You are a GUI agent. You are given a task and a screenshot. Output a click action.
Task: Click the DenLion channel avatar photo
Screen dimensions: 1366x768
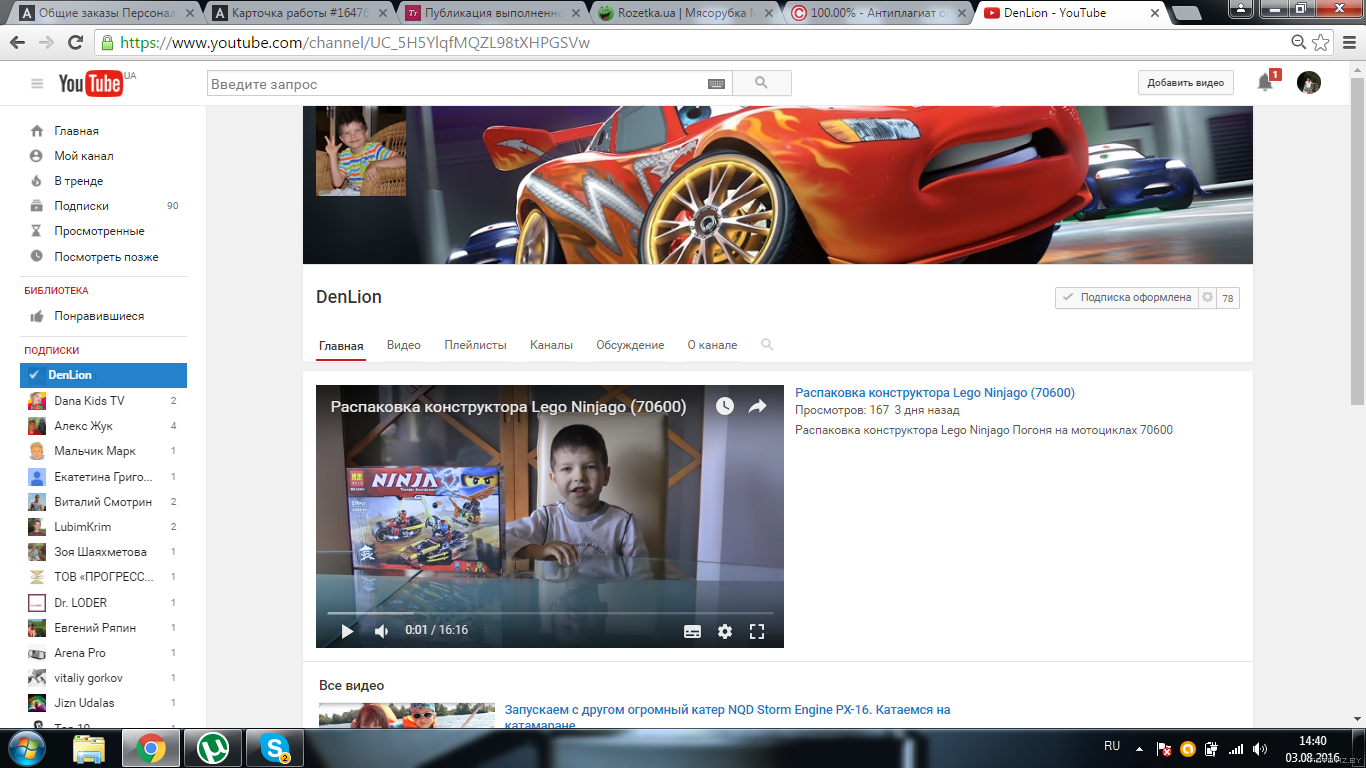click(361, 151)
